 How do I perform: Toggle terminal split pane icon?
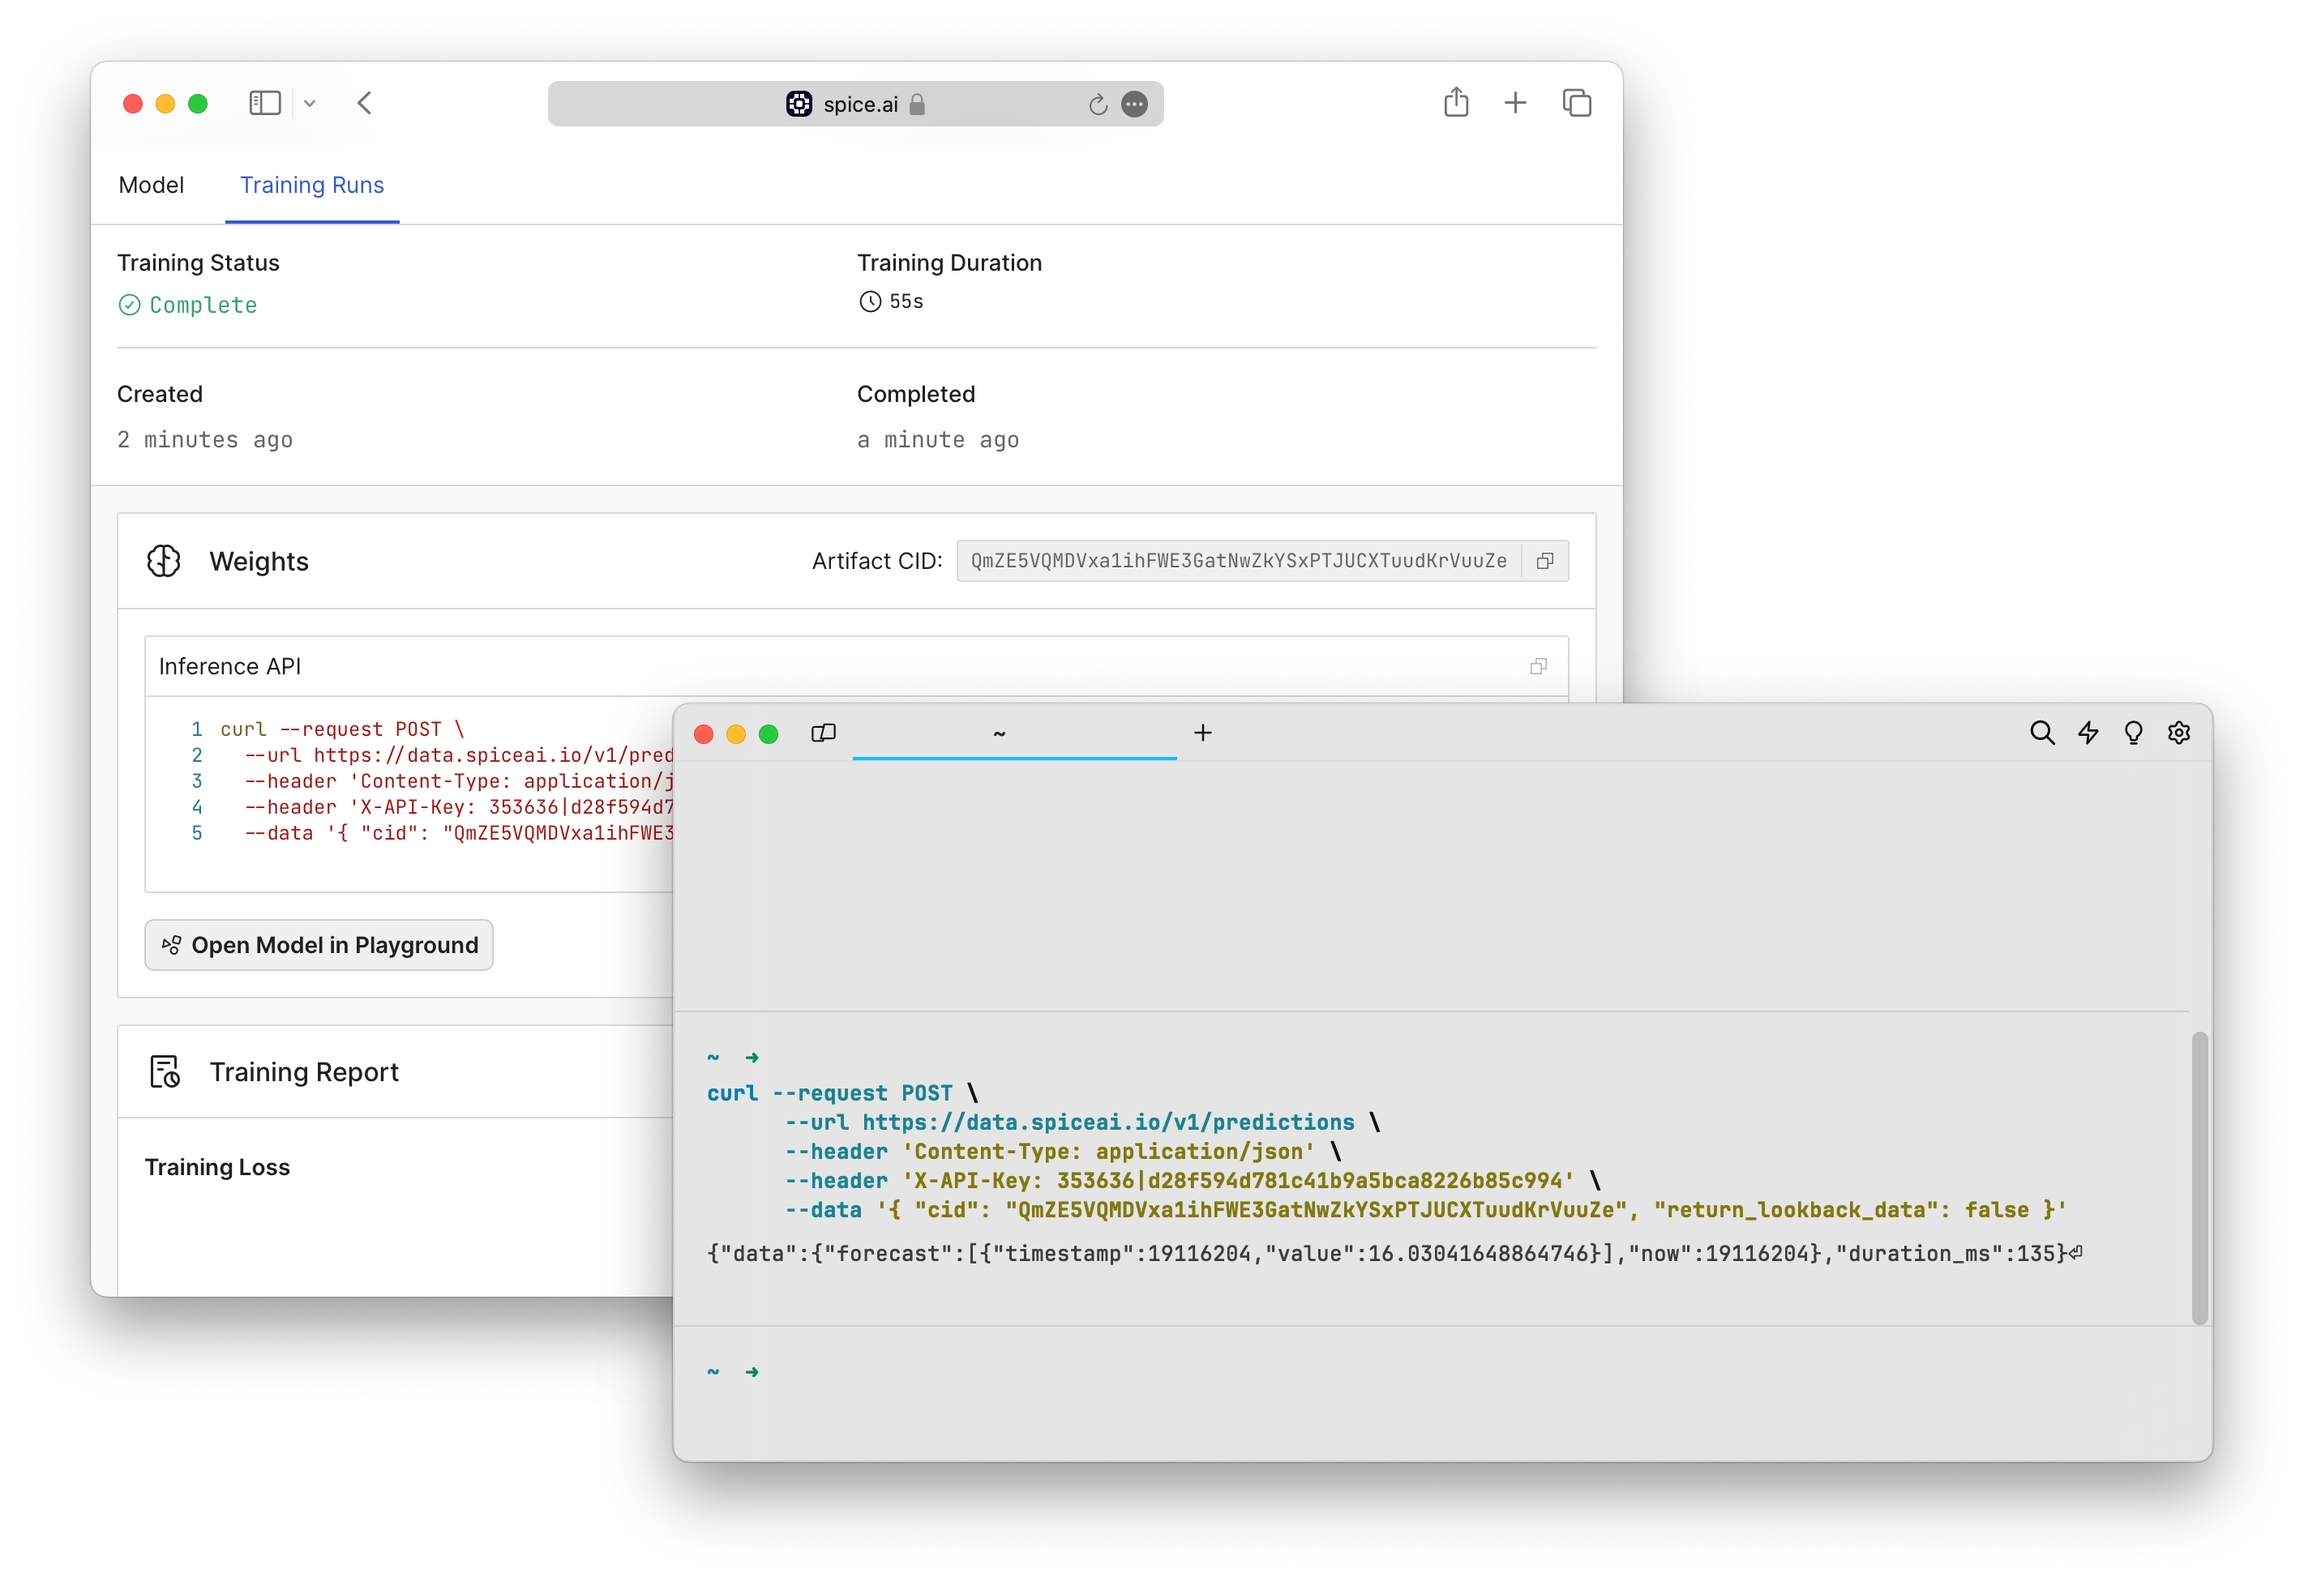(823, 733)
